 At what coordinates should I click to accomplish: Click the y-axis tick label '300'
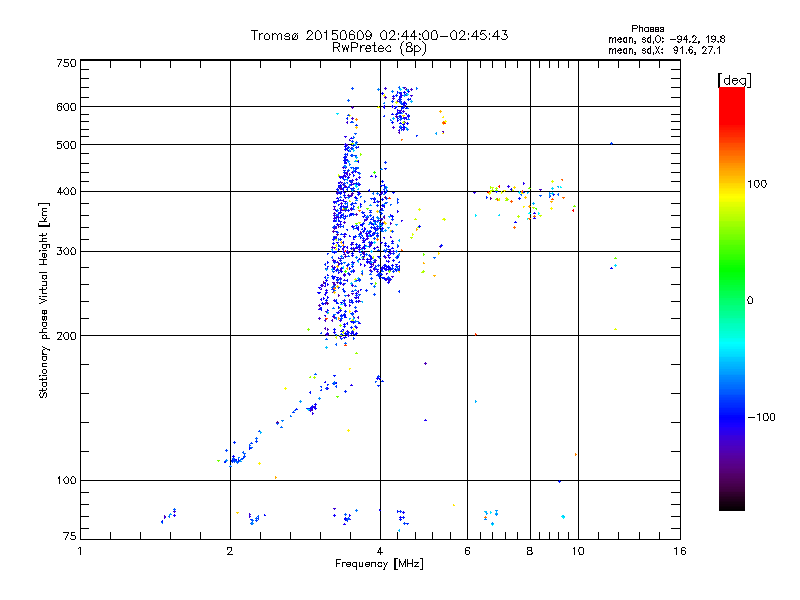[x=66, y=252]
